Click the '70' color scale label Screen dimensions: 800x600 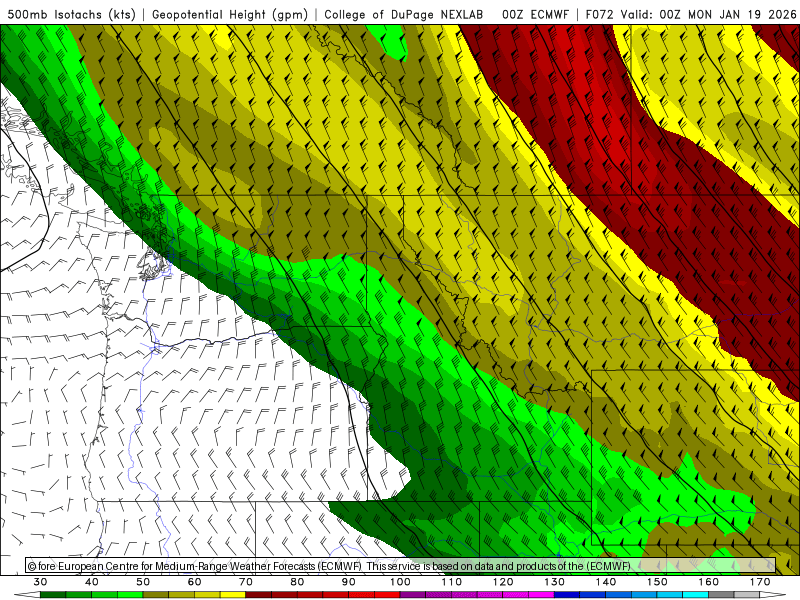pyautogui.click(x=246, y=582)
